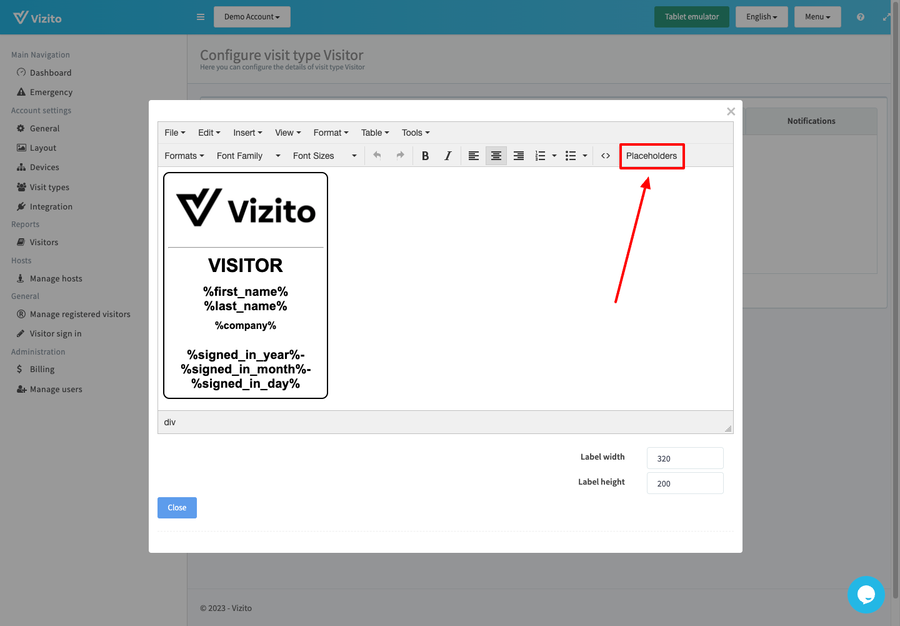Image resolution: width=900 pixels, height=626 pixels.
Task: Open the Insert menu
Action: coord(247,133)
